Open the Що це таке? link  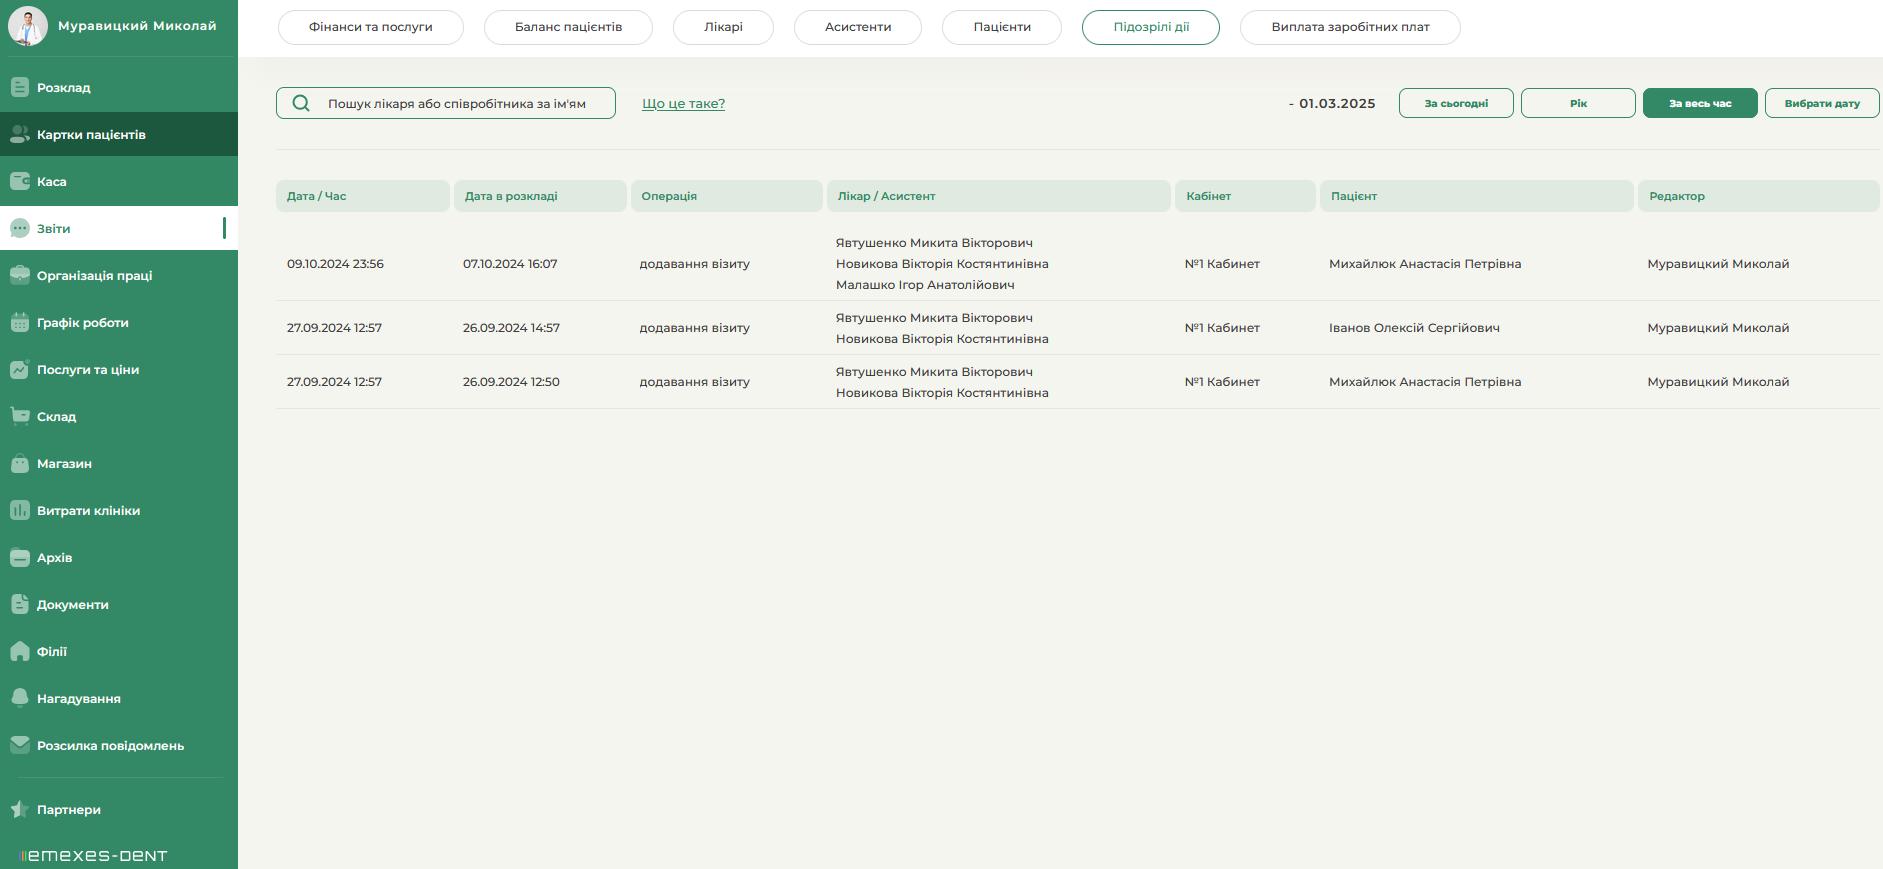(683, 103)
